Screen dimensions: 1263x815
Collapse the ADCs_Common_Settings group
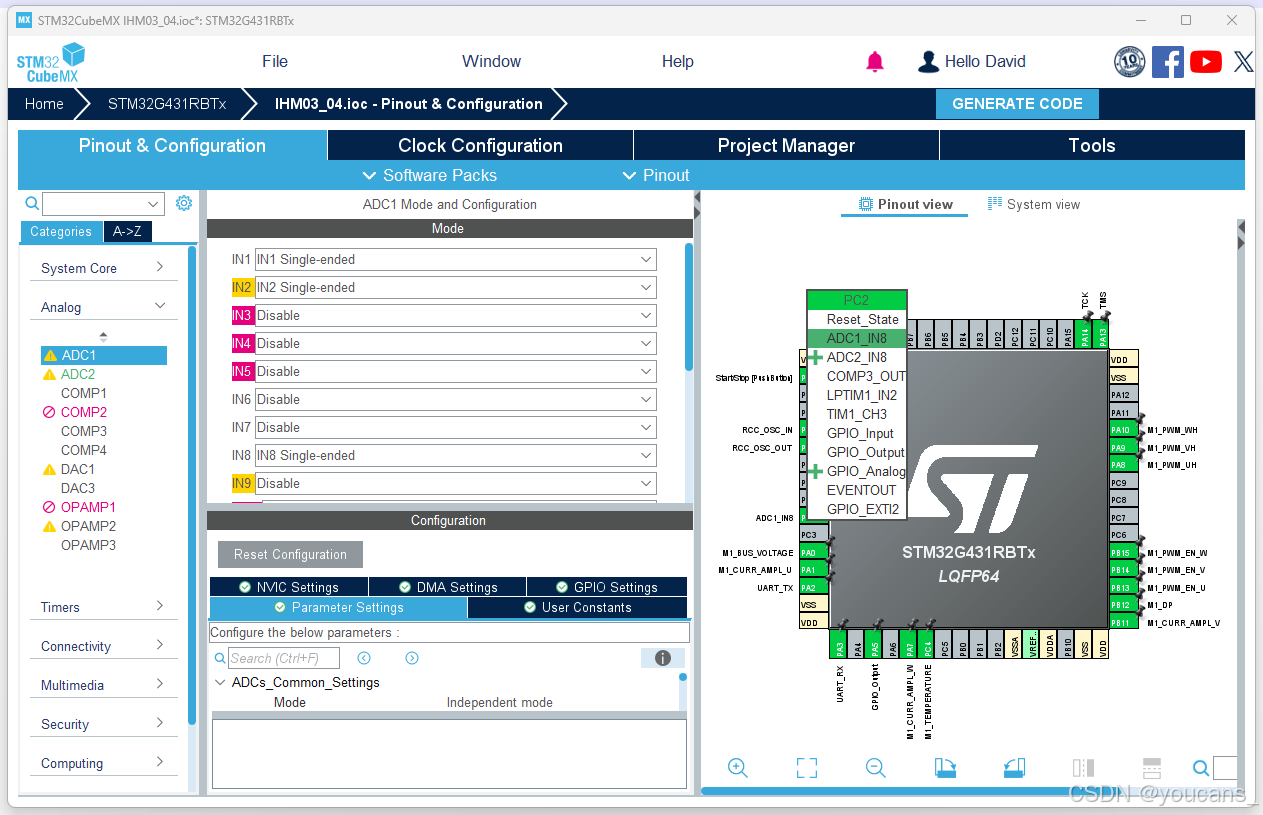[x=220, y=682]
